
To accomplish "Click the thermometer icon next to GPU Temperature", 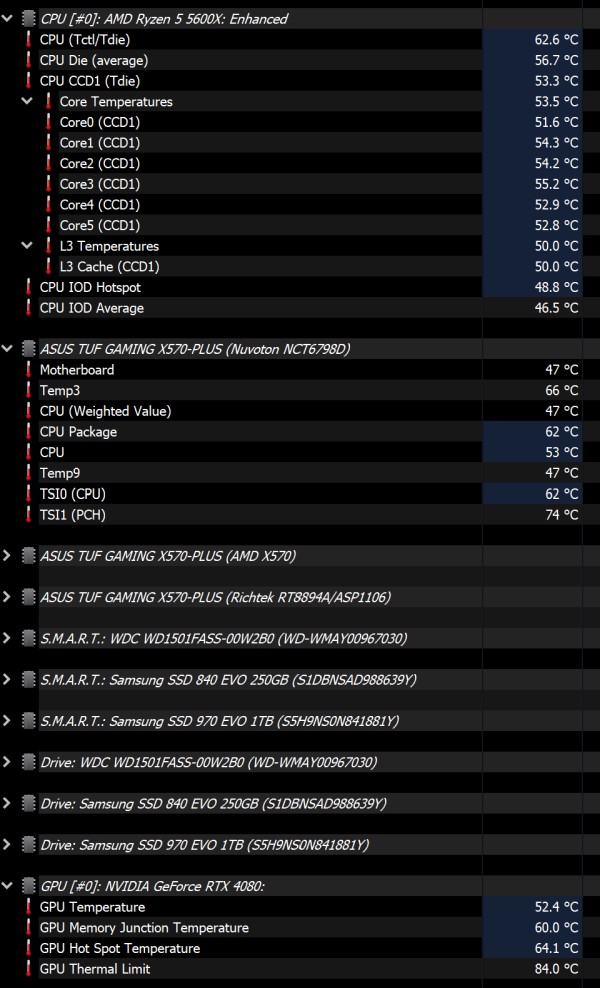I will click(x=27, y=906).
